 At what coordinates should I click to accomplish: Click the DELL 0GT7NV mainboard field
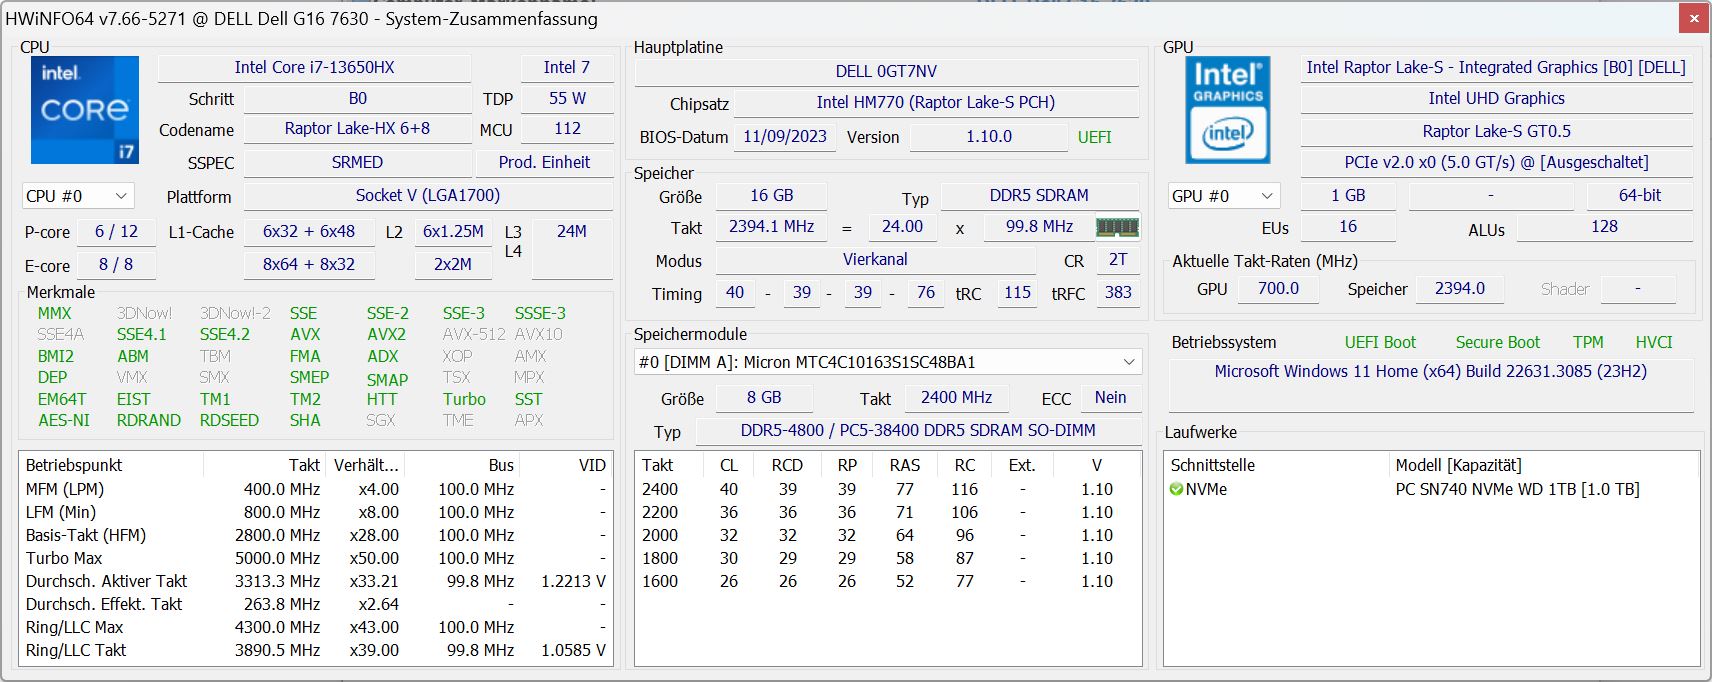[886, 71]
